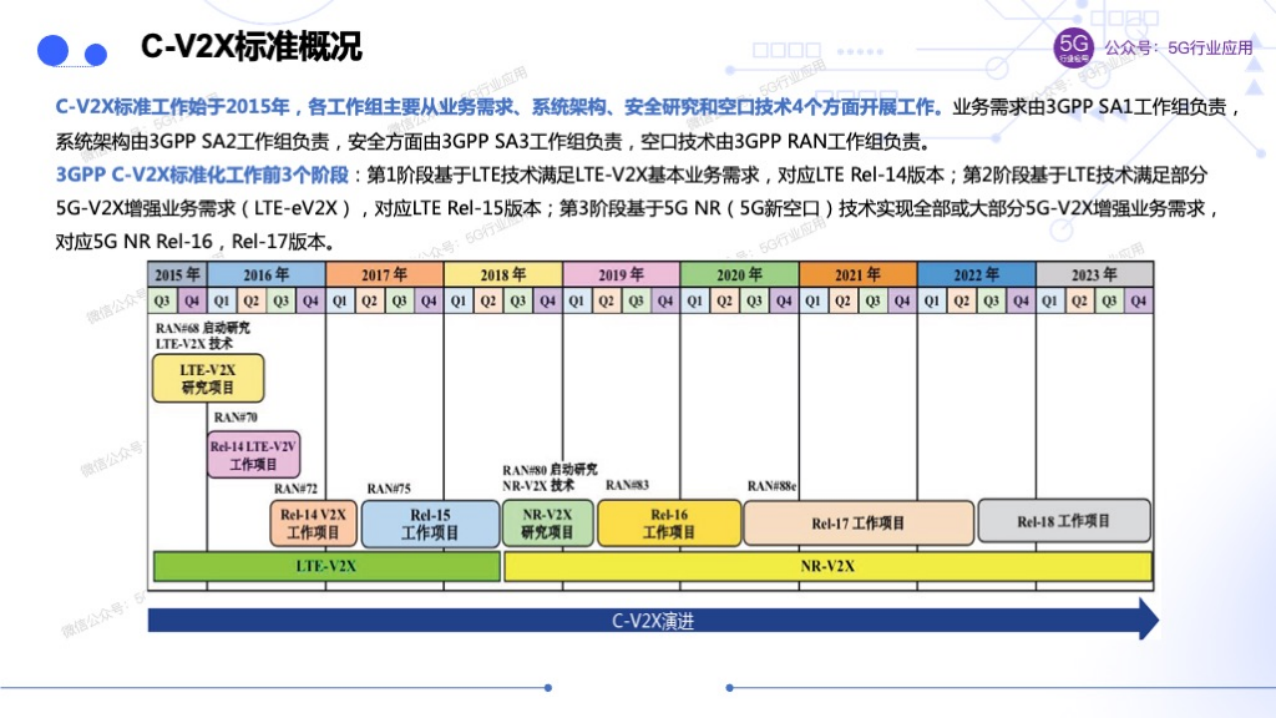Click the Q3 cell under 2019年
The width and height of the screenshot is (1276, 718).
coord(635,299)
